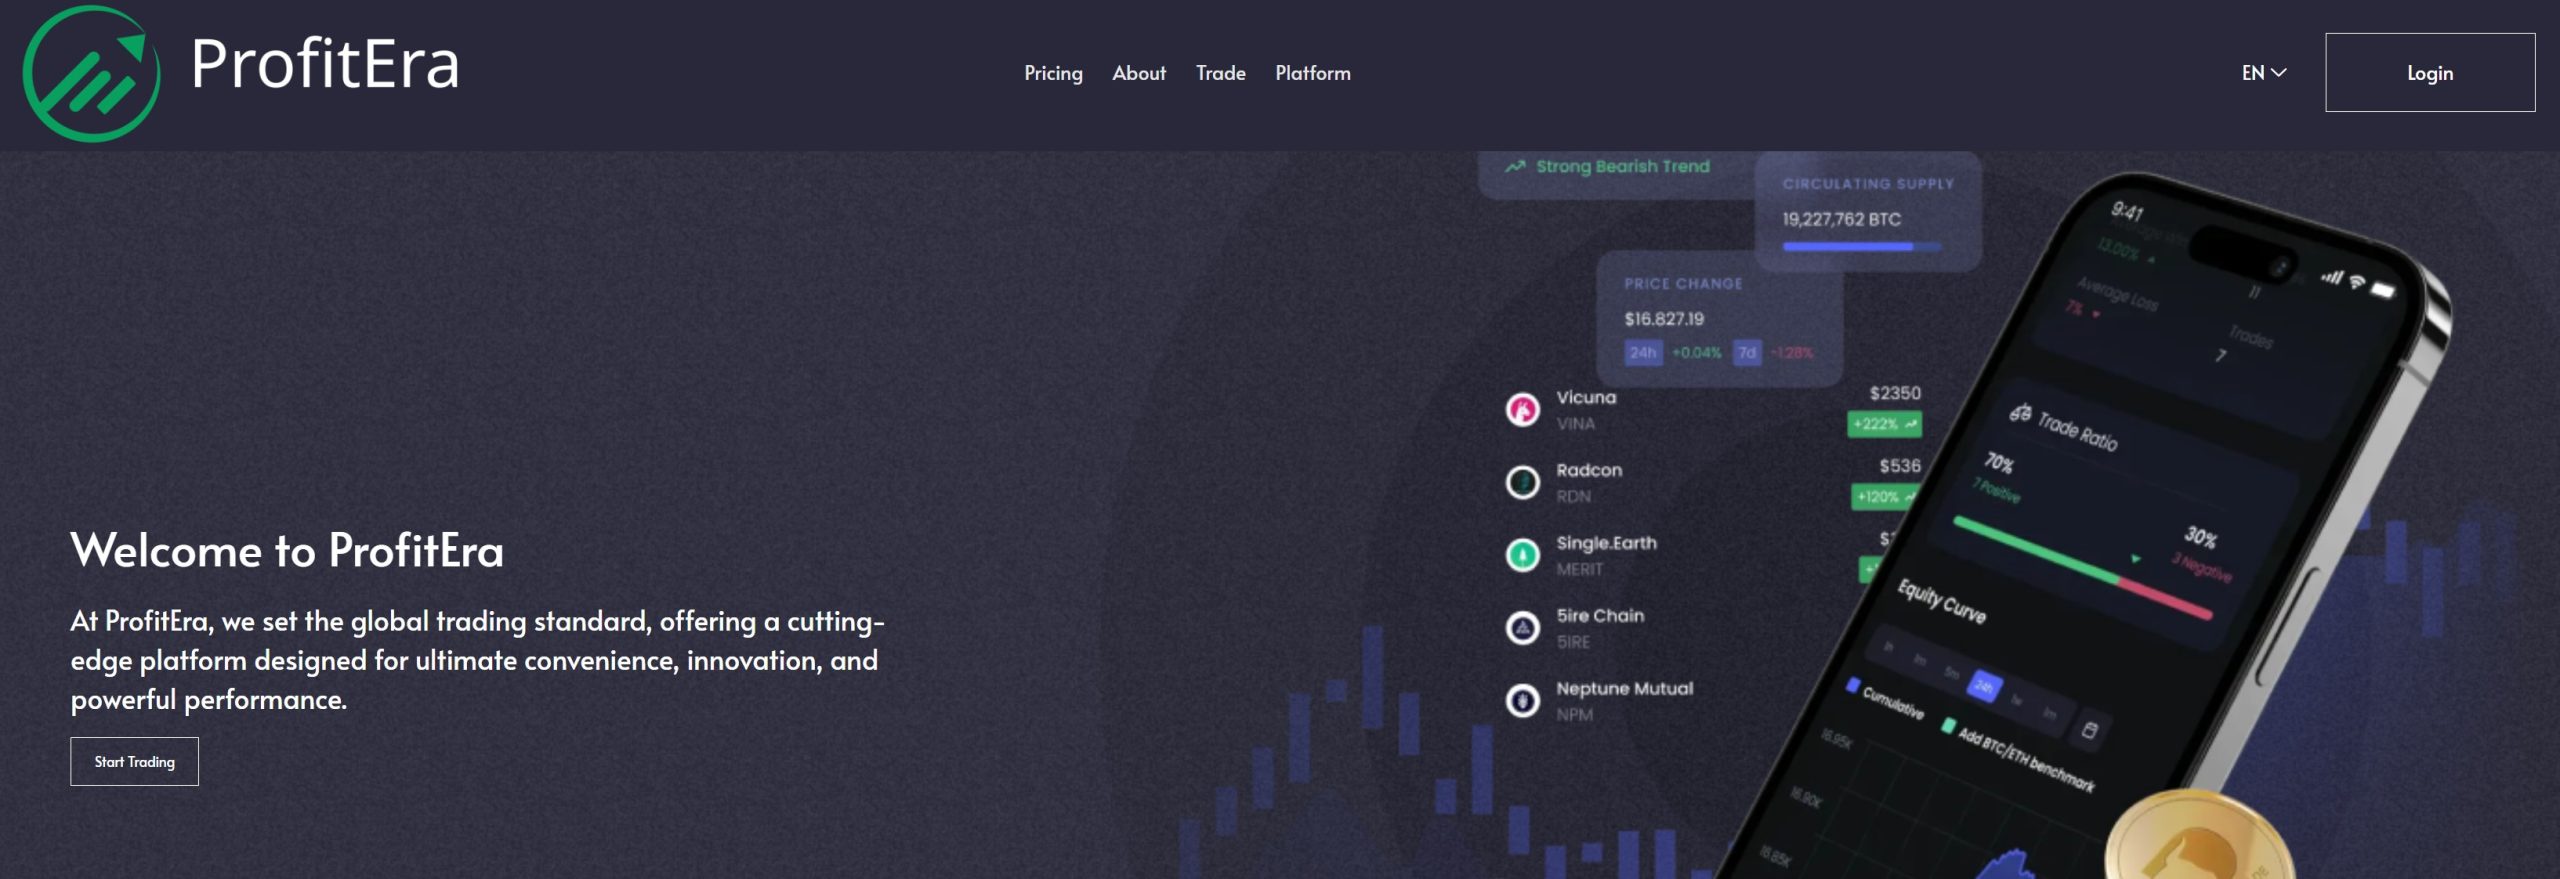Open the Platform navigation link
The height and width of the screenshot is (879, 2560).
point(1312,73)
